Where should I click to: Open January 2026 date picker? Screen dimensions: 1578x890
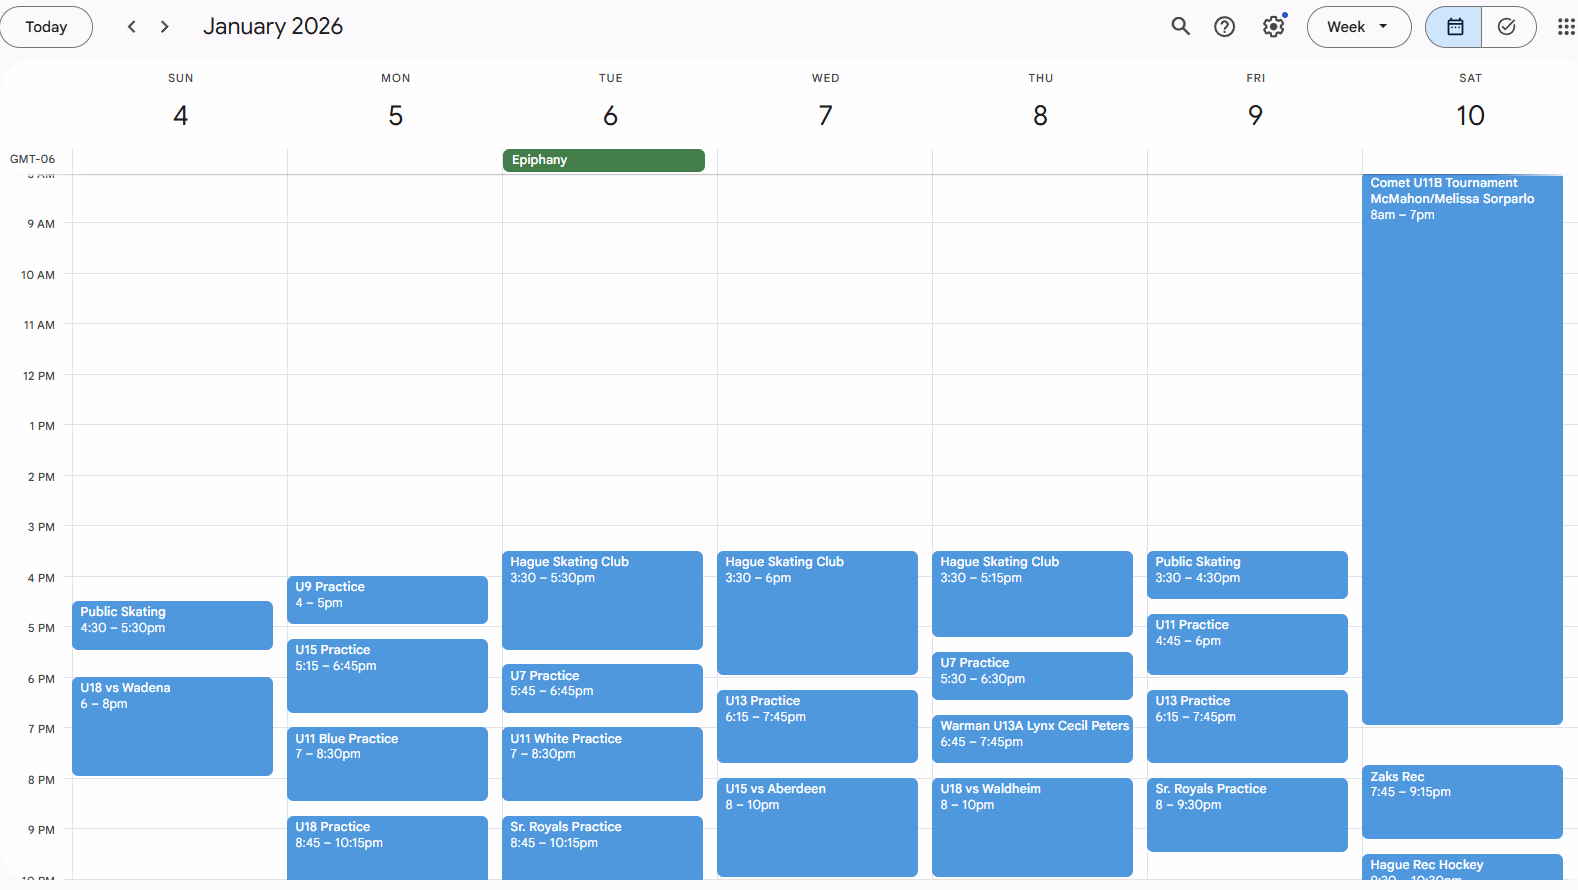[x=273, y=27]
